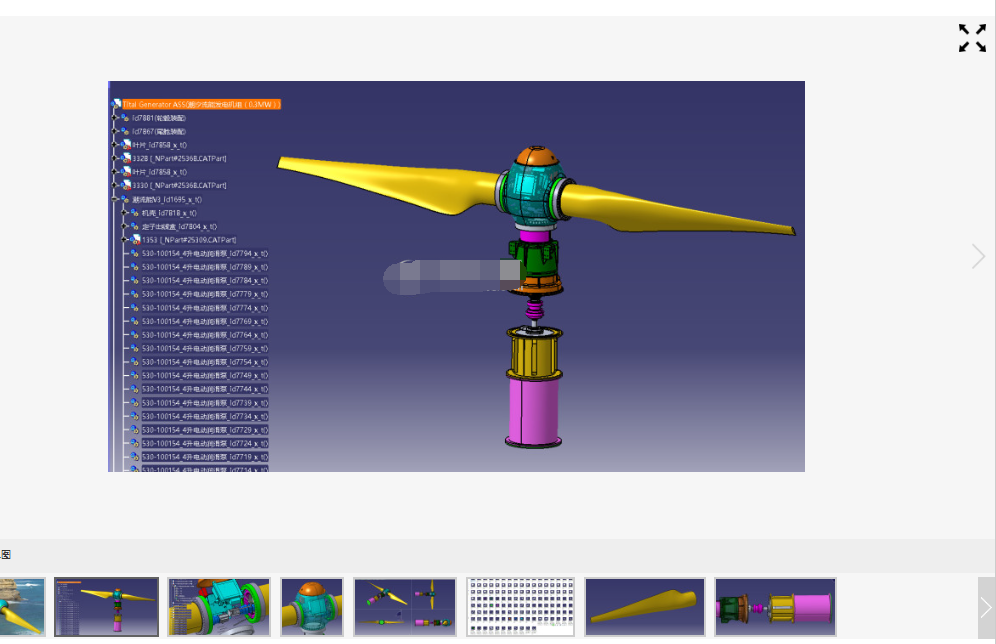Expand the 3330 NPart tree node
This screenshot has height=644, width=996.
(115, 185)
